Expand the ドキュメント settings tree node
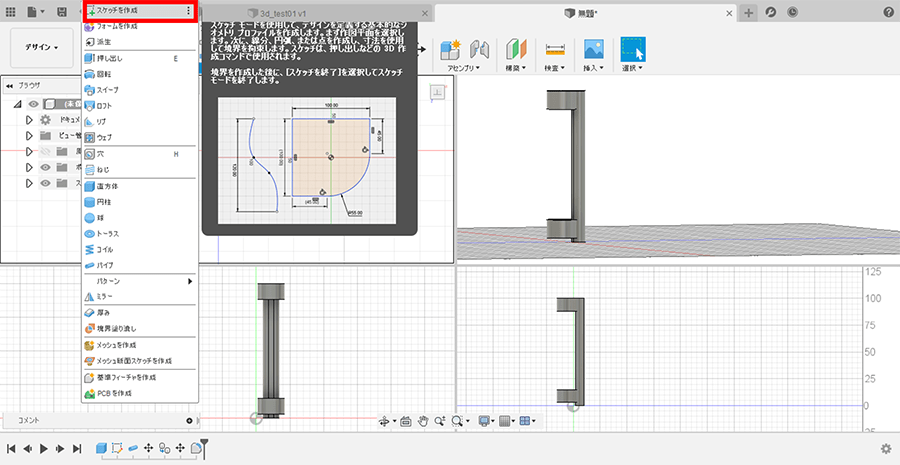 29,119
